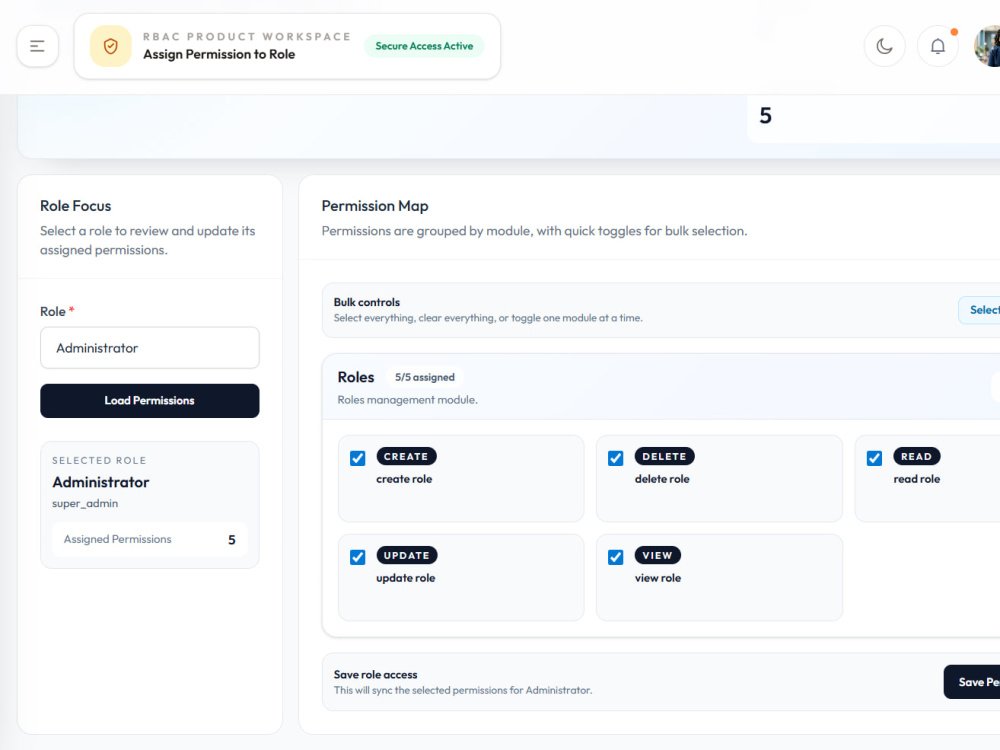Click the Administrator selected role name

click(x=101, y=482)
